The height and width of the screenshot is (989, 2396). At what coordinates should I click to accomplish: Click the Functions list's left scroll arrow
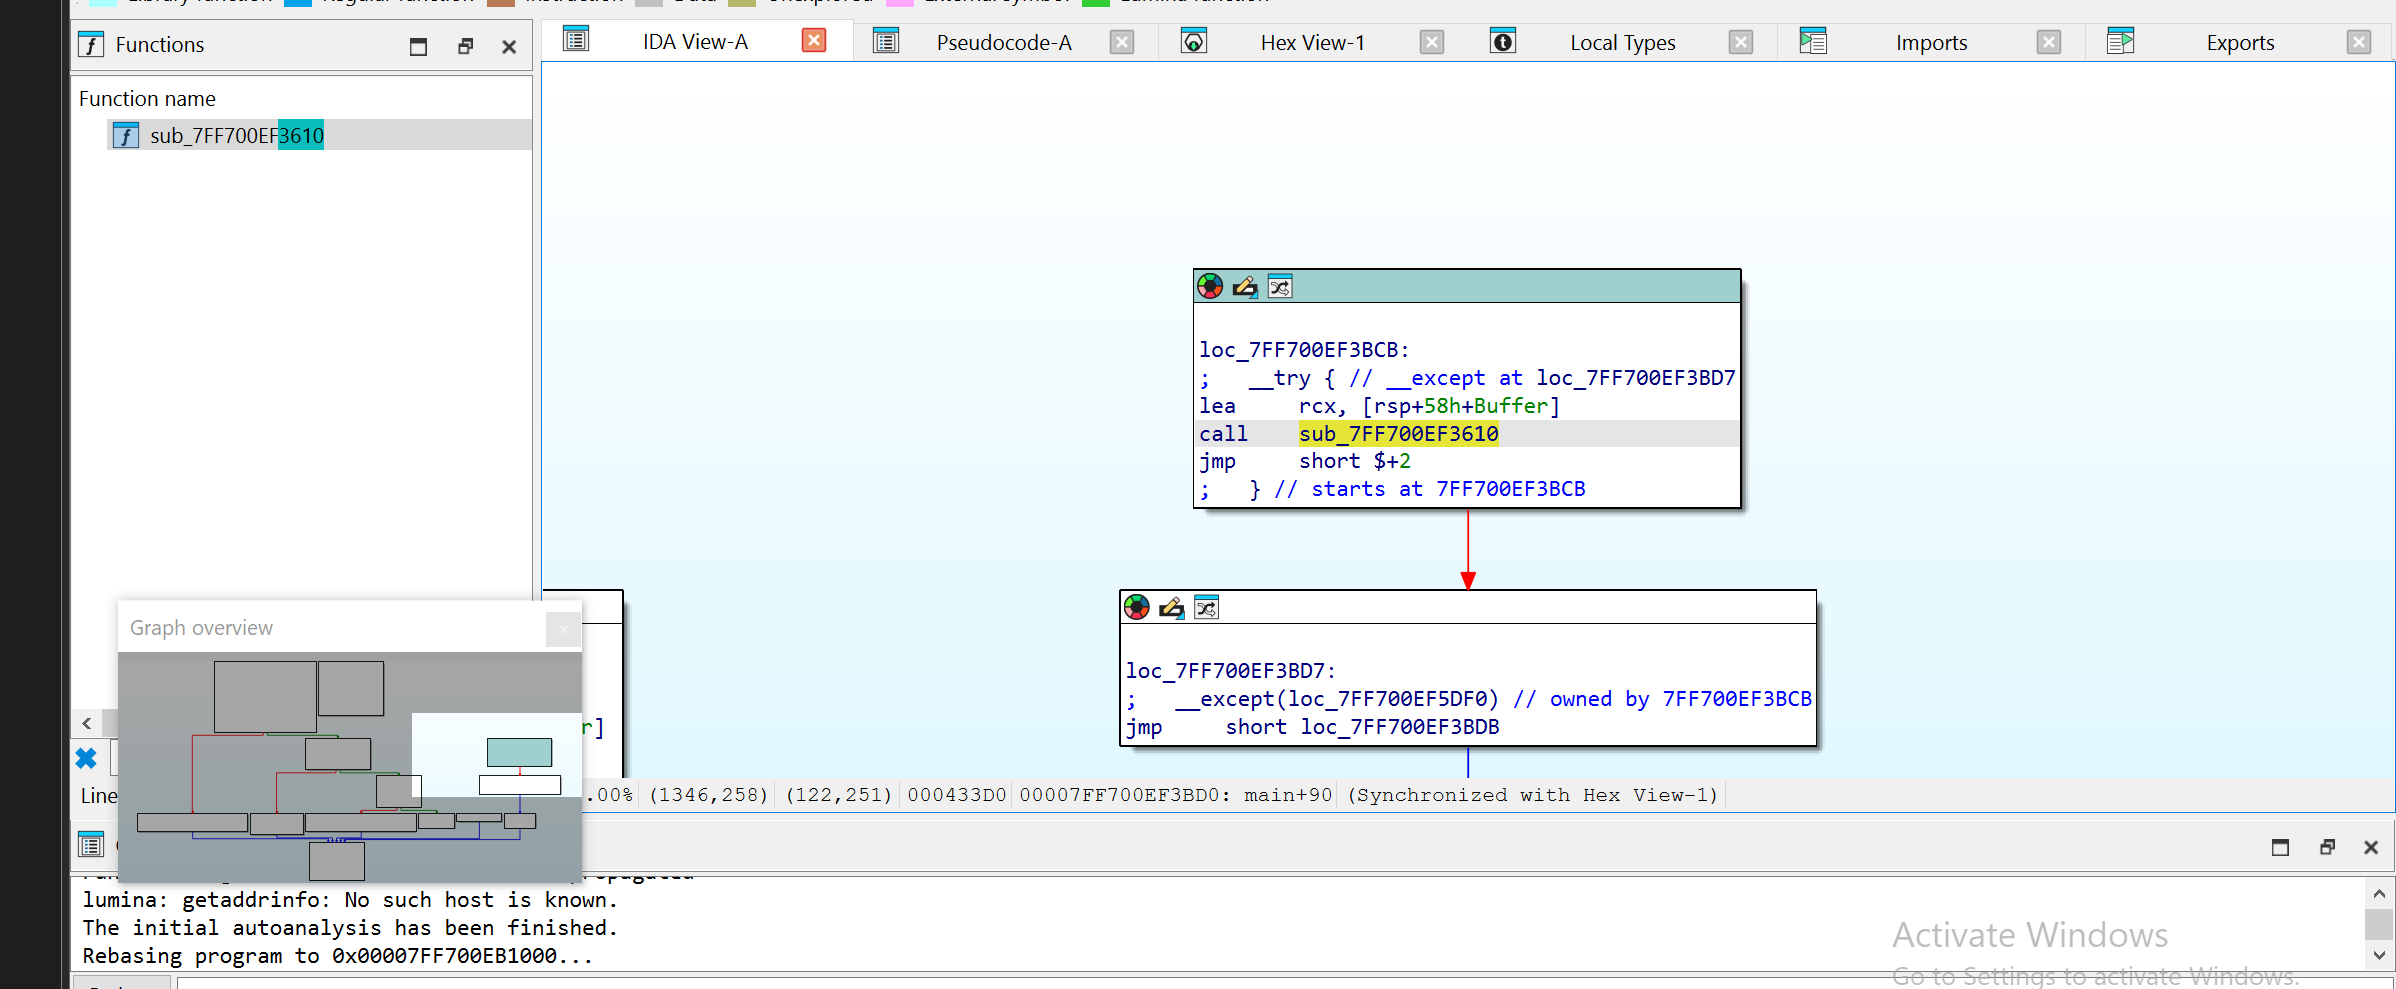coord(87,723)
